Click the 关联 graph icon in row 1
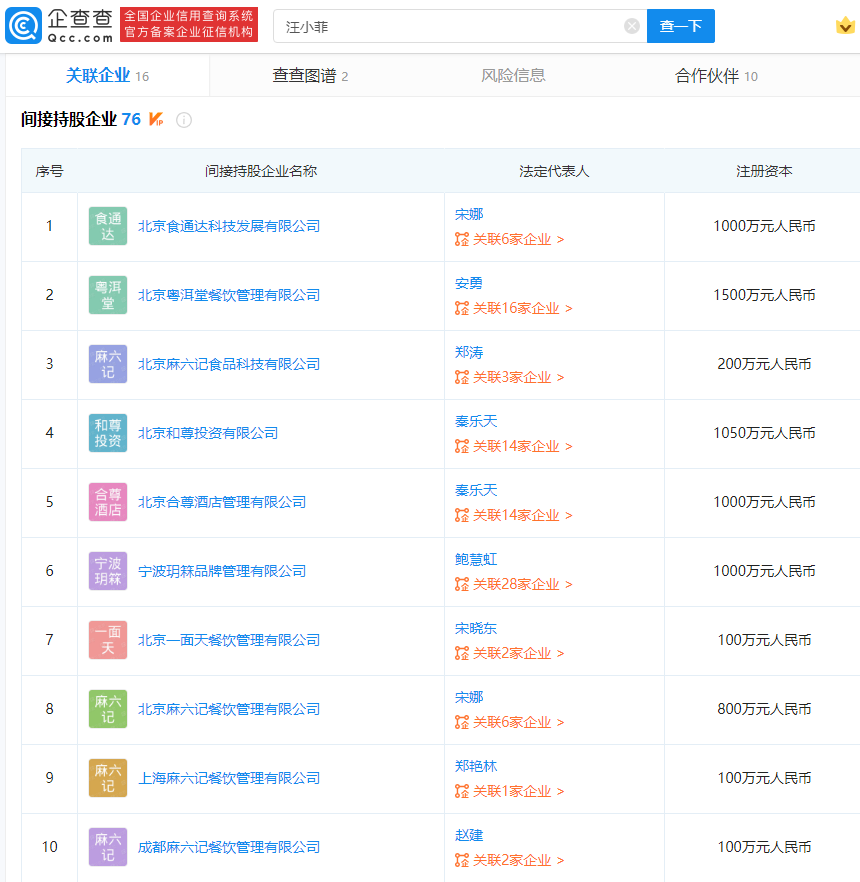860x882 pixels. click(x=462, y=240)
